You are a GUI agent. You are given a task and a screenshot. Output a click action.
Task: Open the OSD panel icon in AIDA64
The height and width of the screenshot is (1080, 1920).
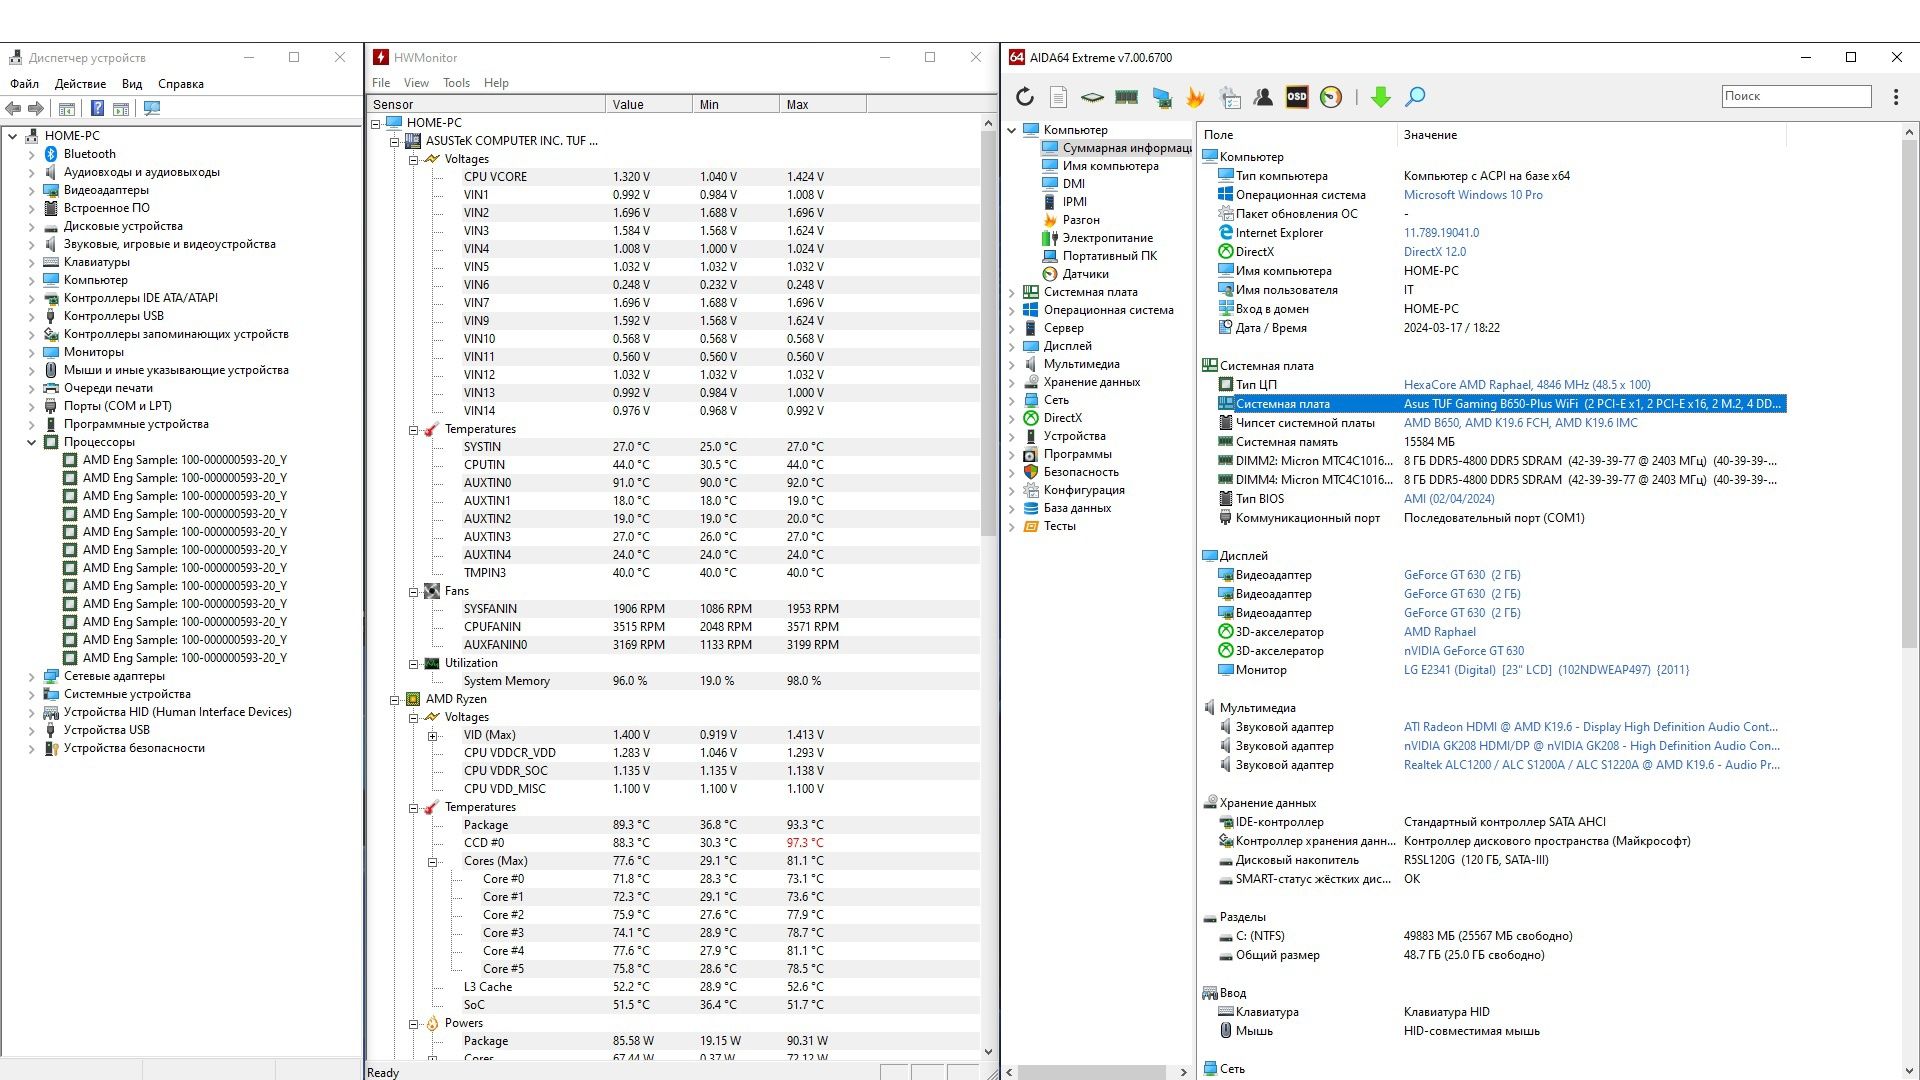click(1297, 97)
